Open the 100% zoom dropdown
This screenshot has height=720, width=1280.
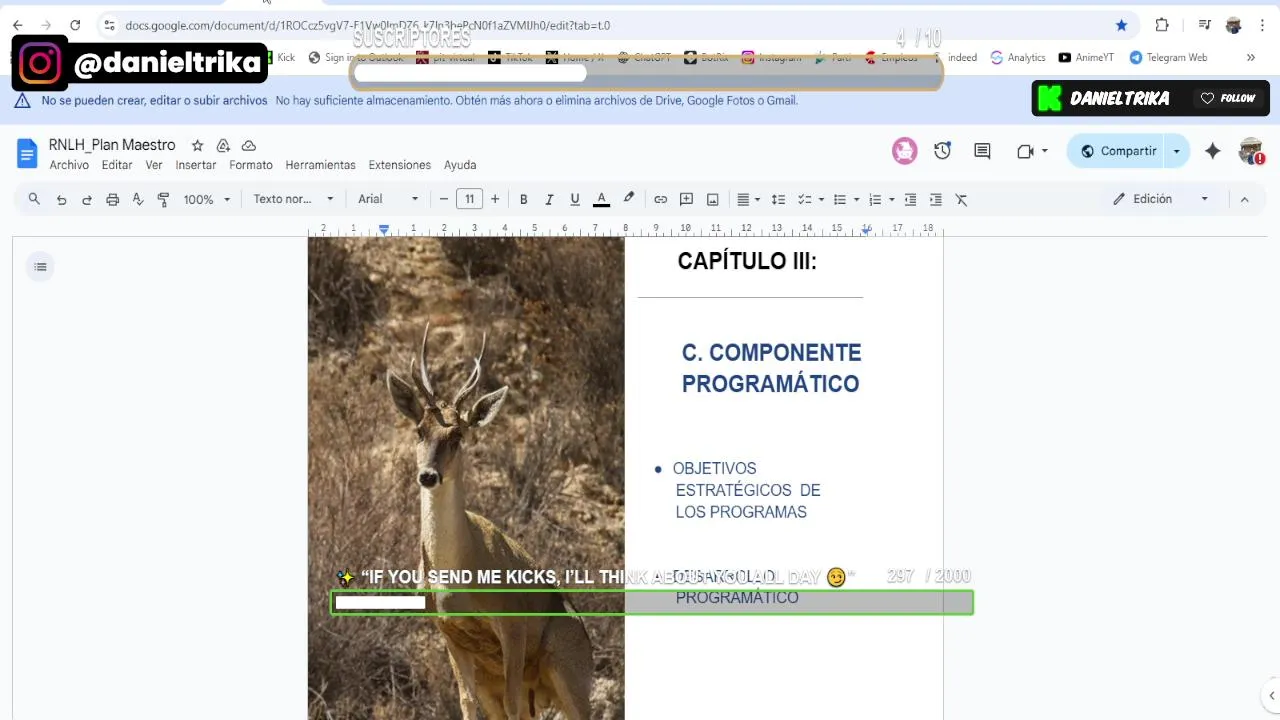coord(206,199)
